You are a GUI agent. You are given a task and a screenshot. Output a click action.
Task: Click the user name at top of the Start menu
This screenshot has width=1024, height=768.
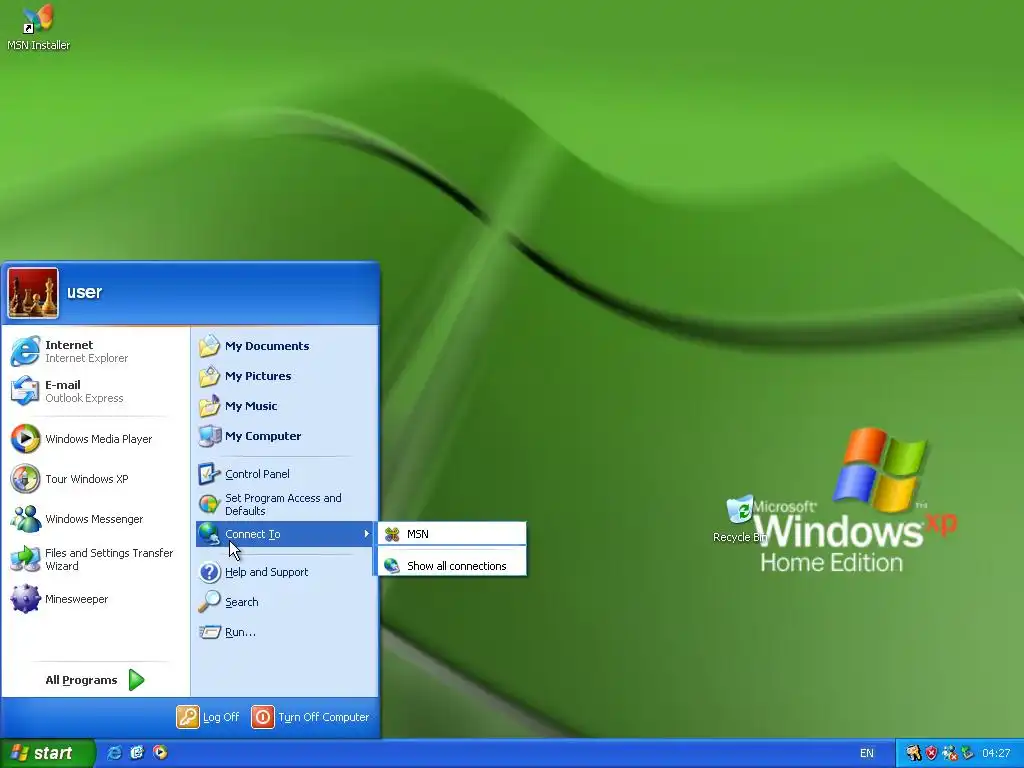84,292
